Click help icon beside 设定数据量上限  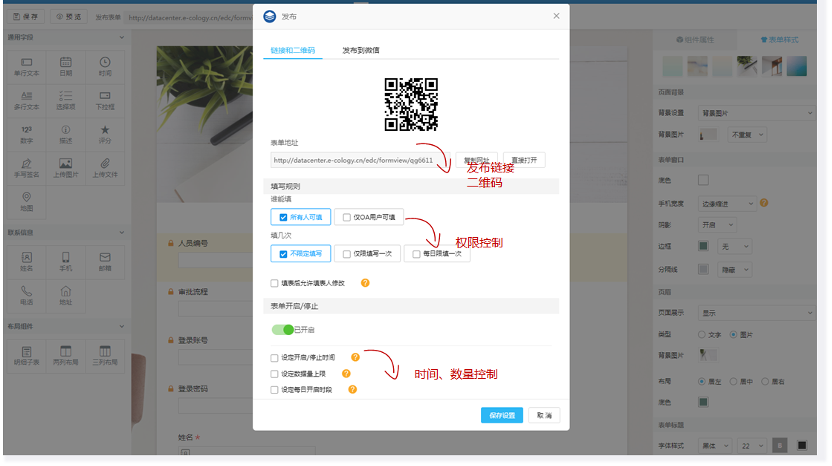tap(346, 374)
